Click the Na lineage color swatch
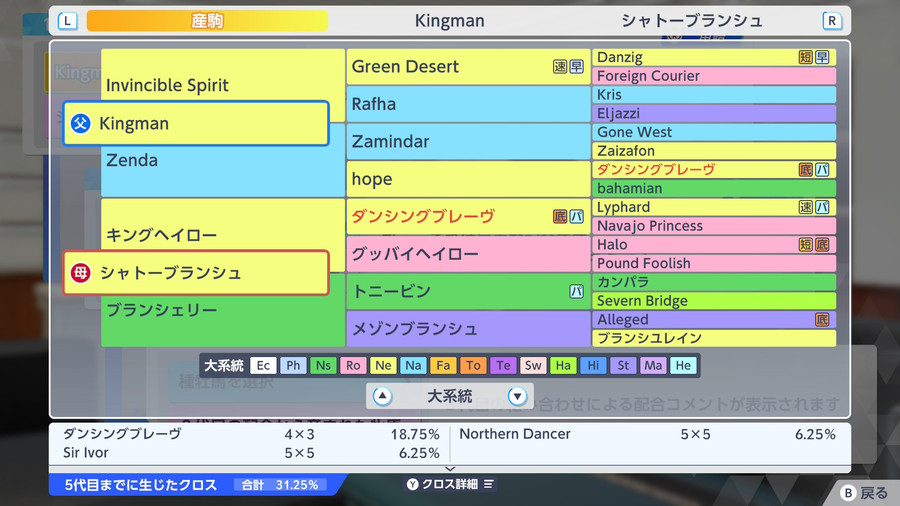900x506 pixels. [413, 365]
